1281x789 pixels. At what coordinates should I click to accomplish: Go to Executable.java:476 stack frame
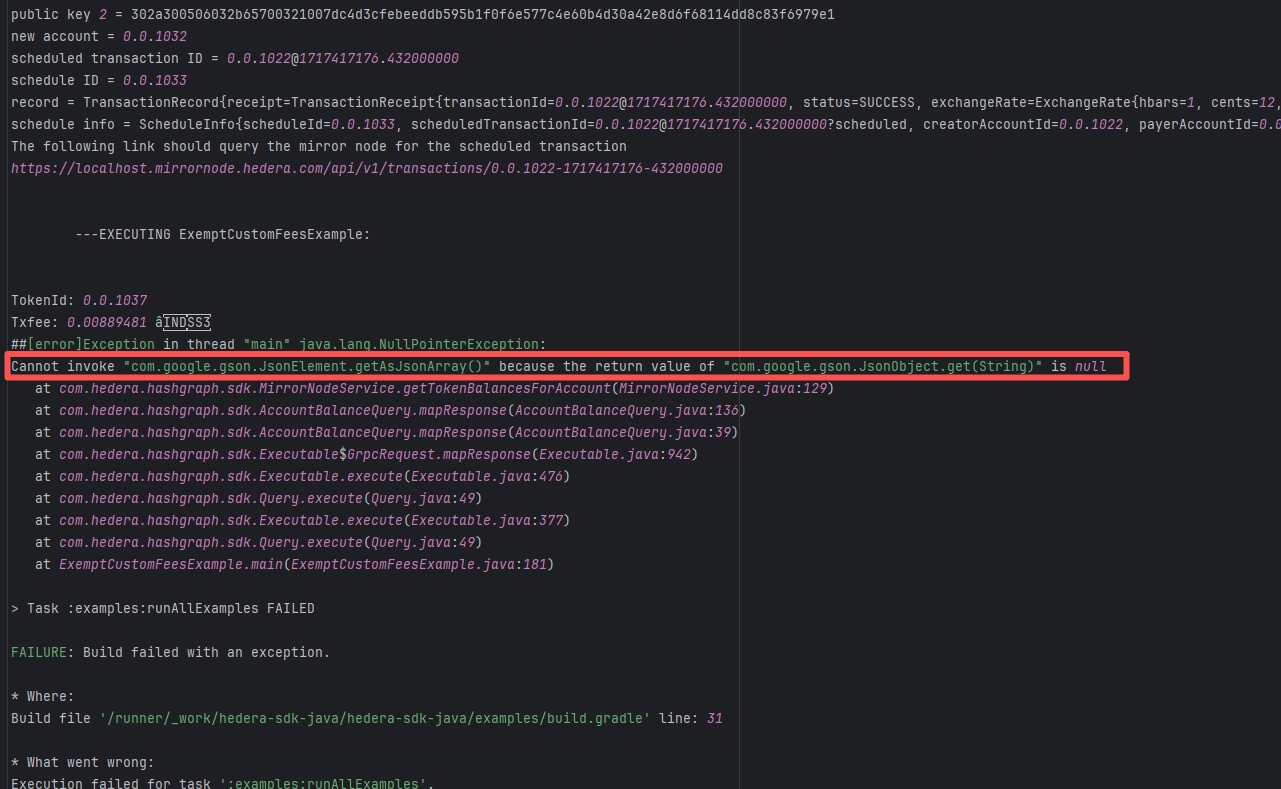pos(488,476)
